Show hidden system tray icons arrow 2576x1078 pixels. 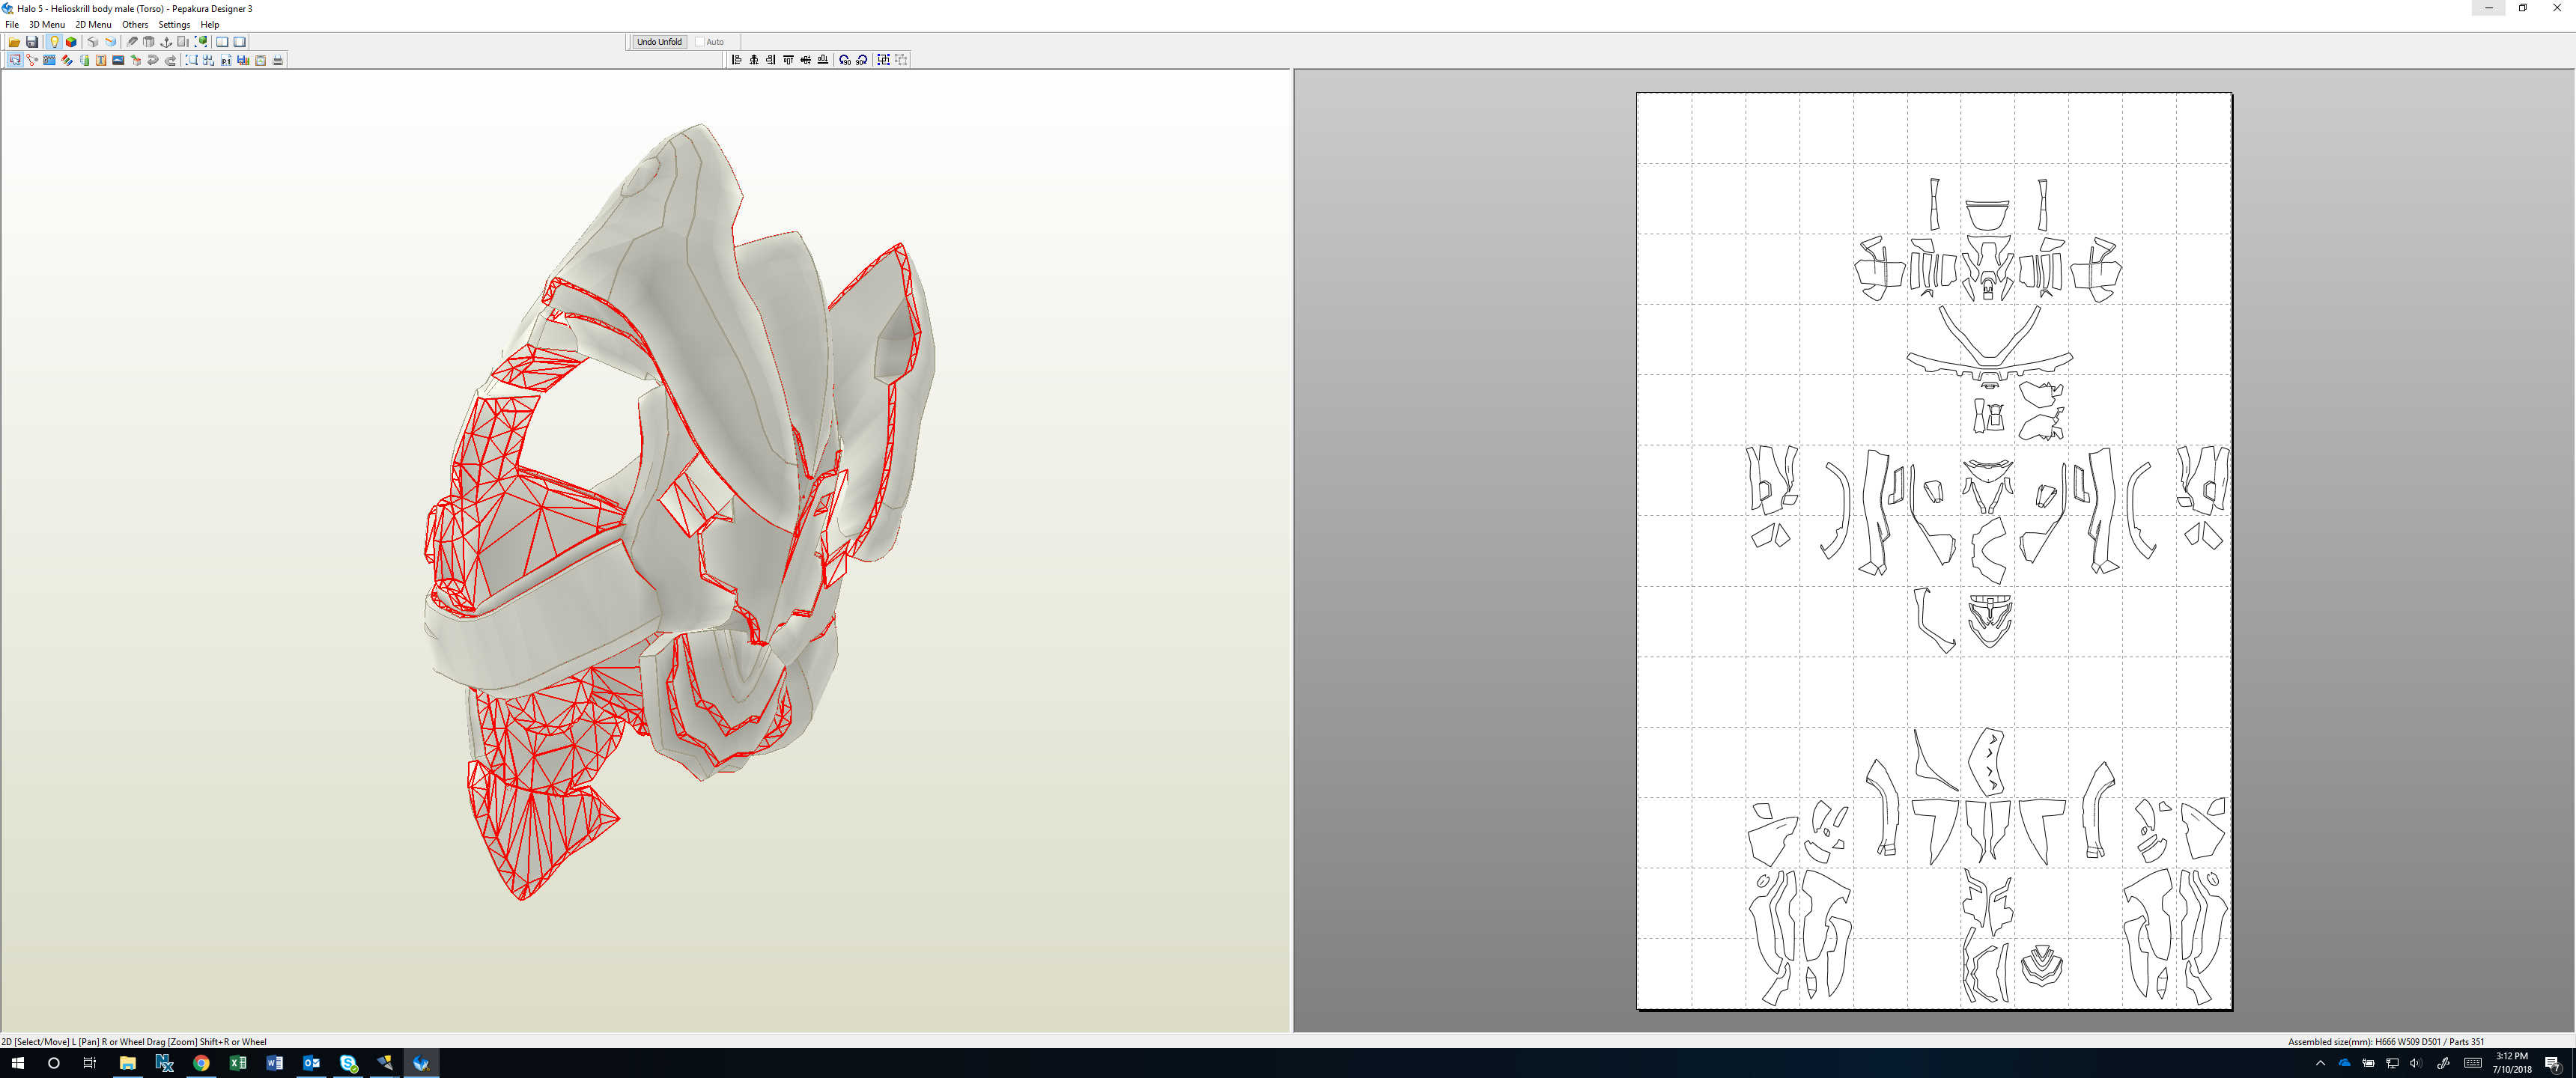2320,1063
